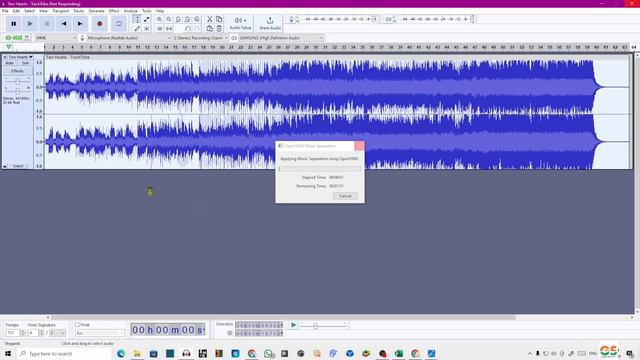Open the Stereo recording channels dropdown
The width and height of the screenshot is (640, 360).
[x=200, y=38]
